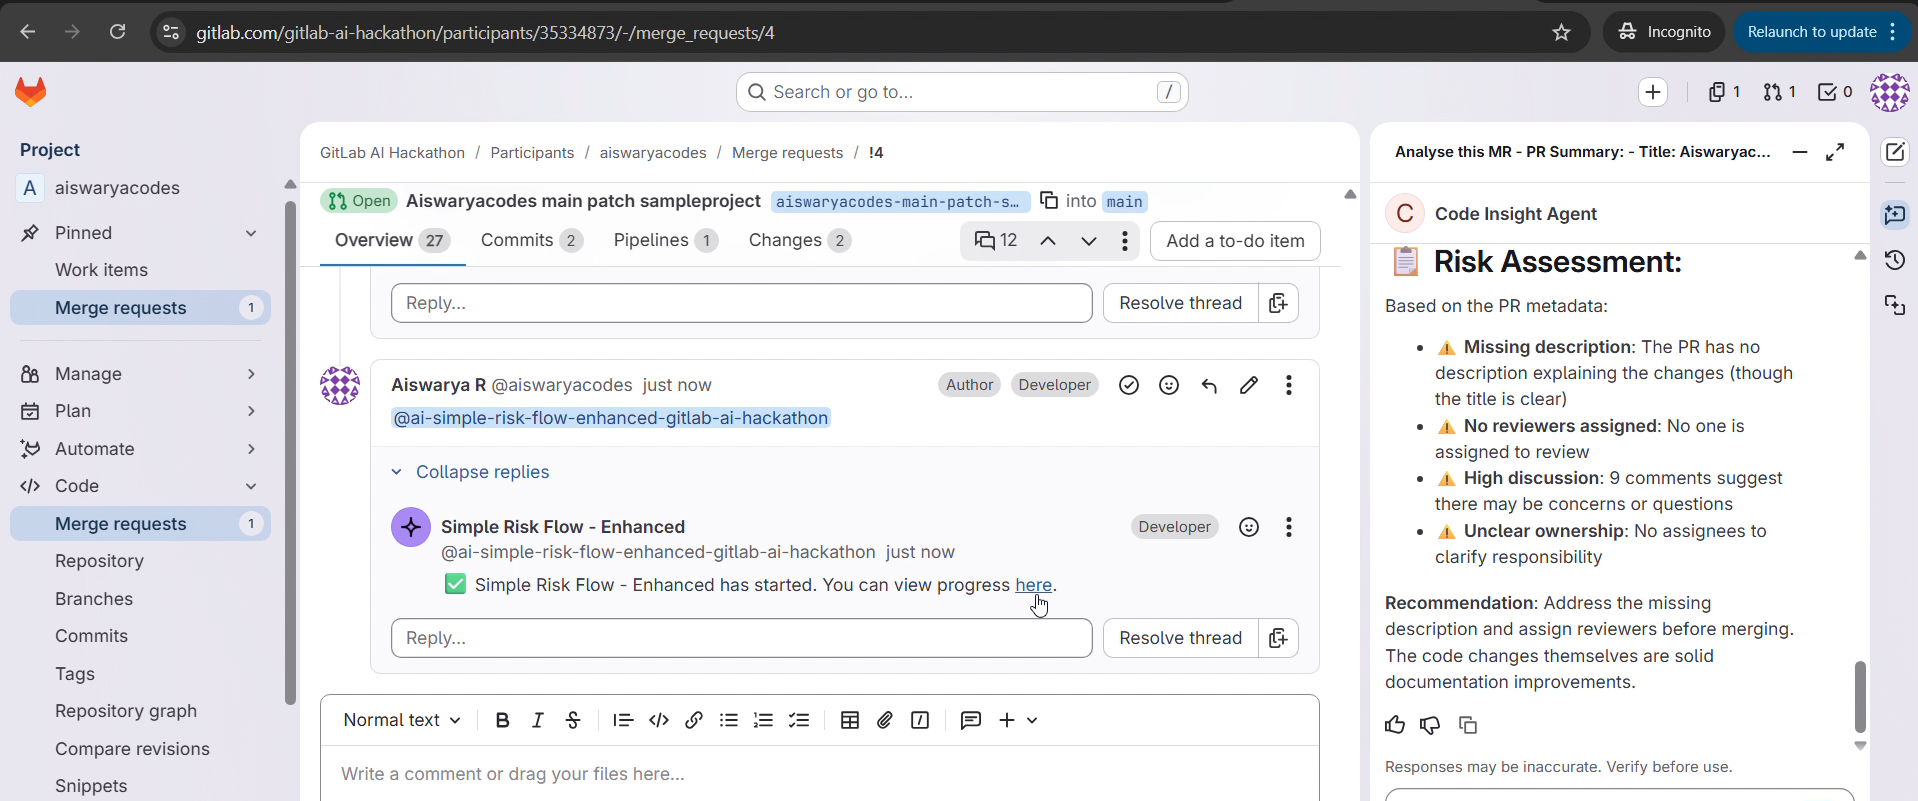Viewport: 1918px width, 801px height.
Task: Click Resolve thread below Simple Risk Flow reply
Action: [1180, 638]
